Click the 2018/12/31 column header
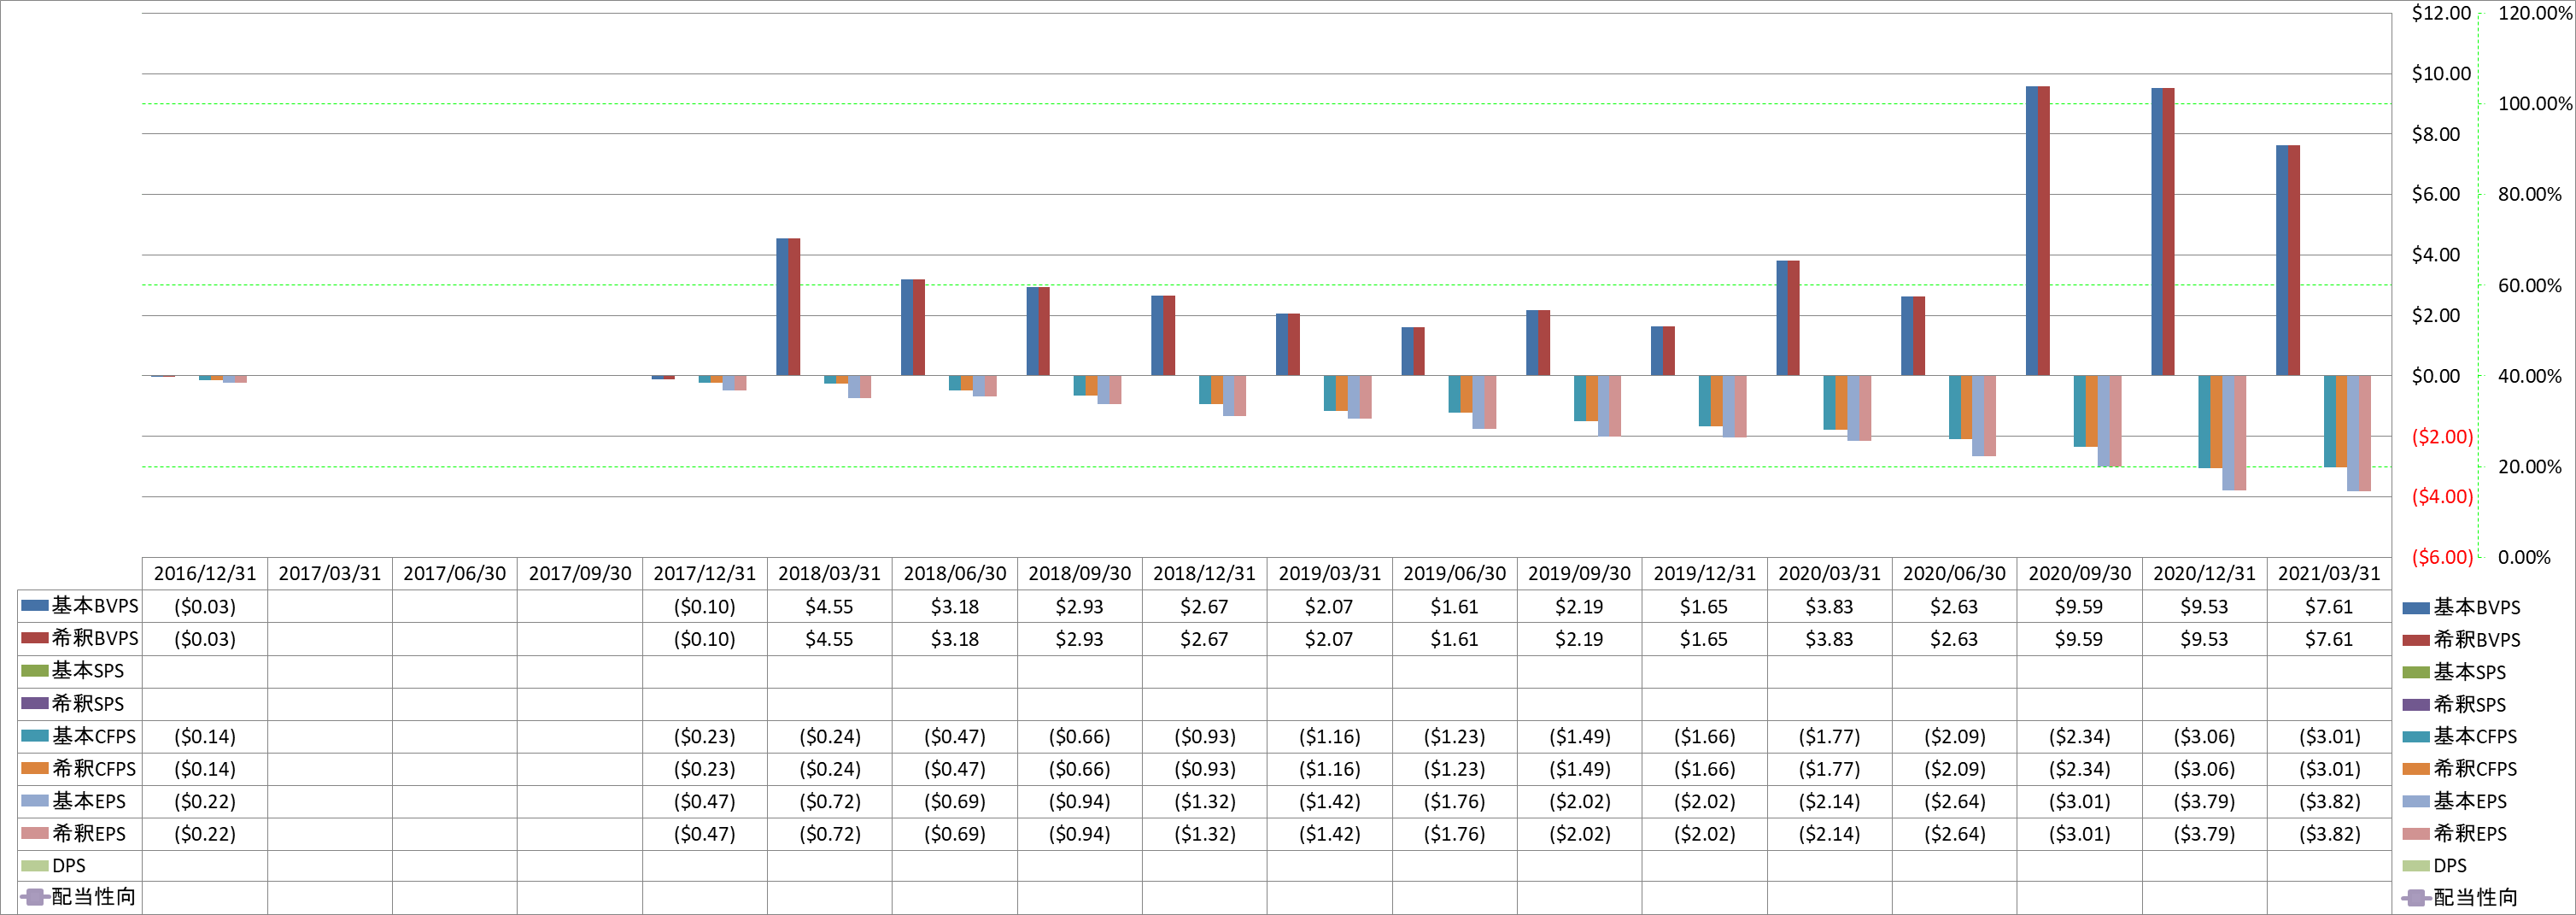2576x915 pixels. point(1204,573)
